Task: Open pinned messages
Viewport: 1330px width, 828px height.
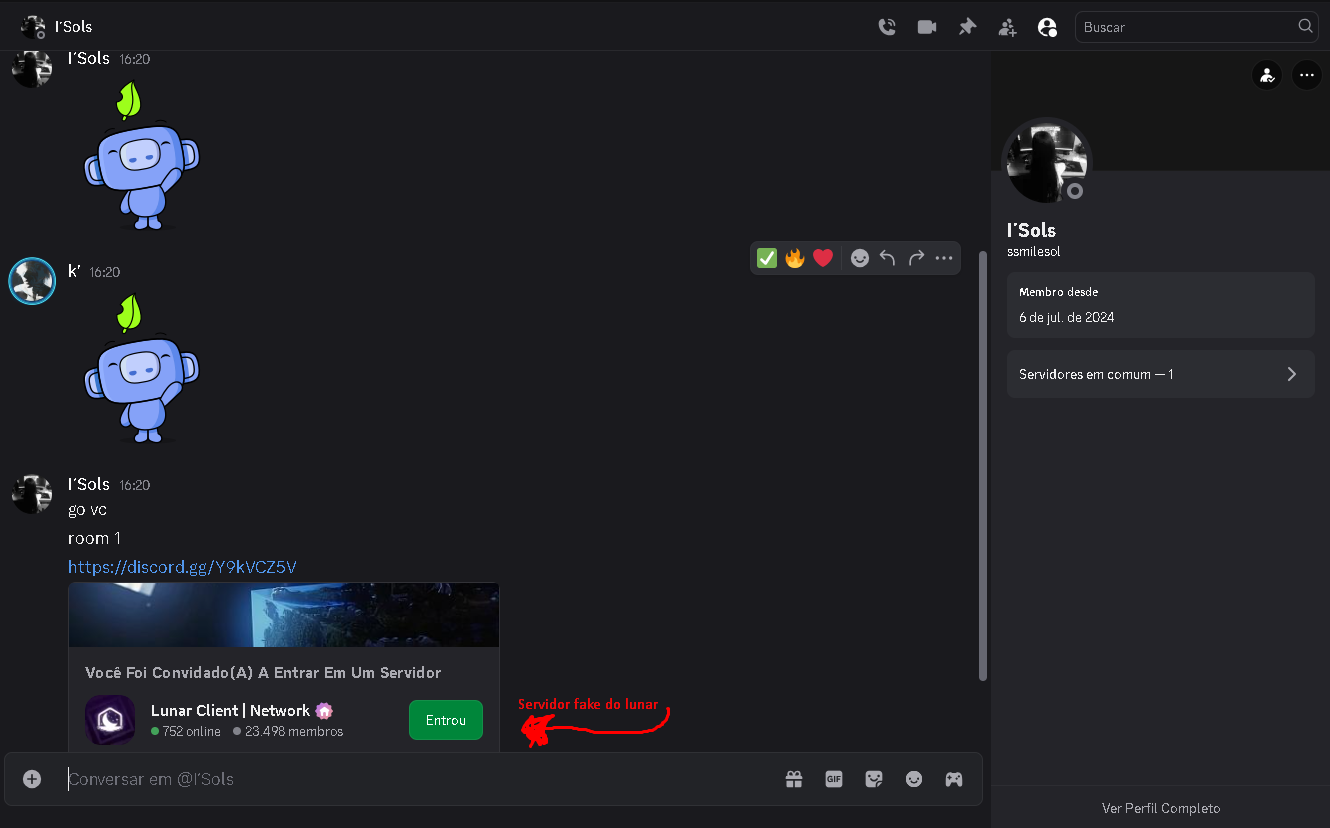Action: pos(967,27)
